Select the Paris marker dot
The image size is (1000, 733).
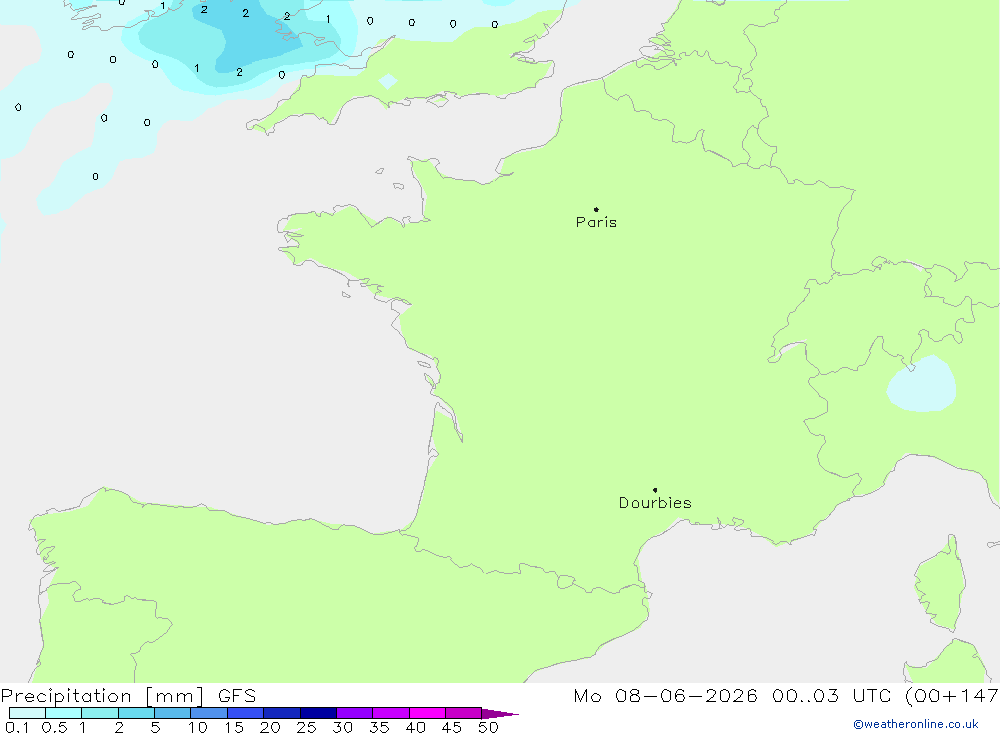click(596, 209)
